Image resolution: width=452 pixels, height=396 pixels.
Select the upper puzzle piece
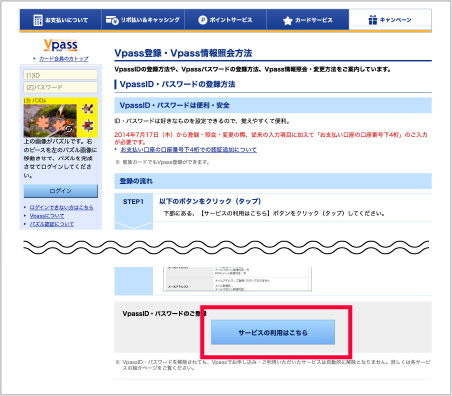coord(87,109)
